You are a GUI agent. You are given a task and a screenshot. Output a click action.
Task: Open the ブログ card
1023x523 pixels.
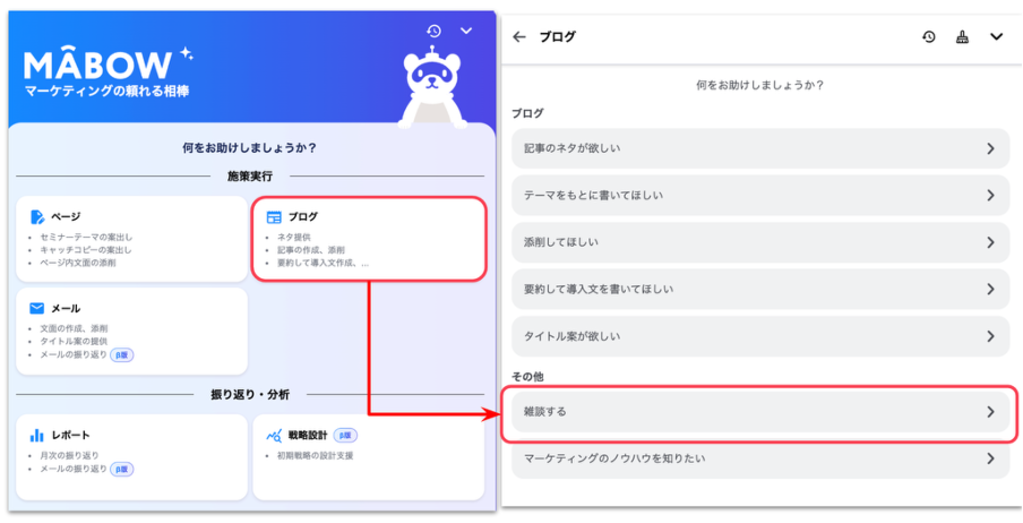coord(368,238)
